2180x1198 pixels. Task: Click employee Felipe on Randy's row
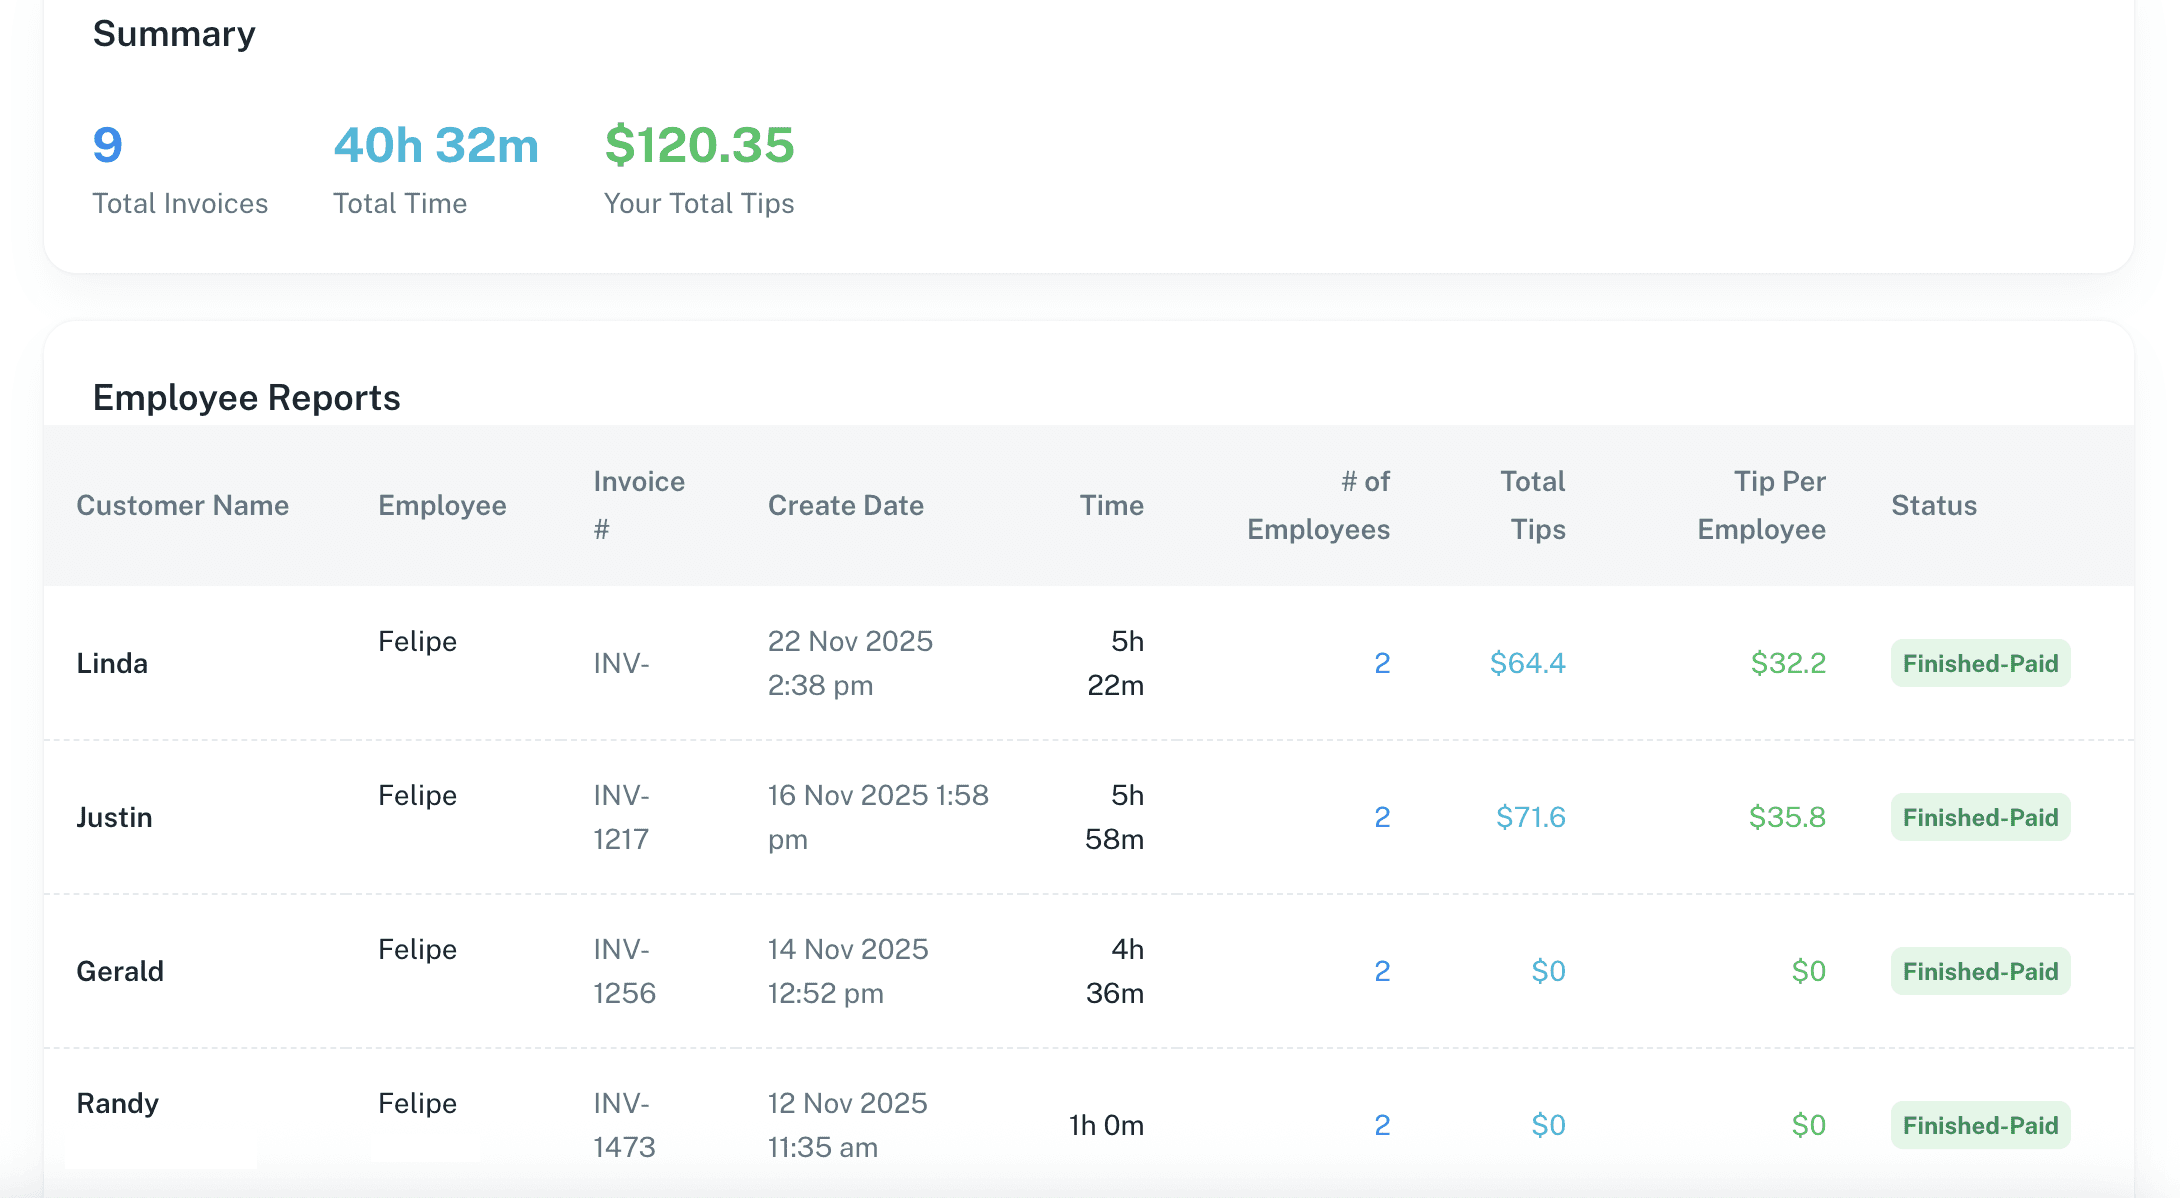(417, 1103)
